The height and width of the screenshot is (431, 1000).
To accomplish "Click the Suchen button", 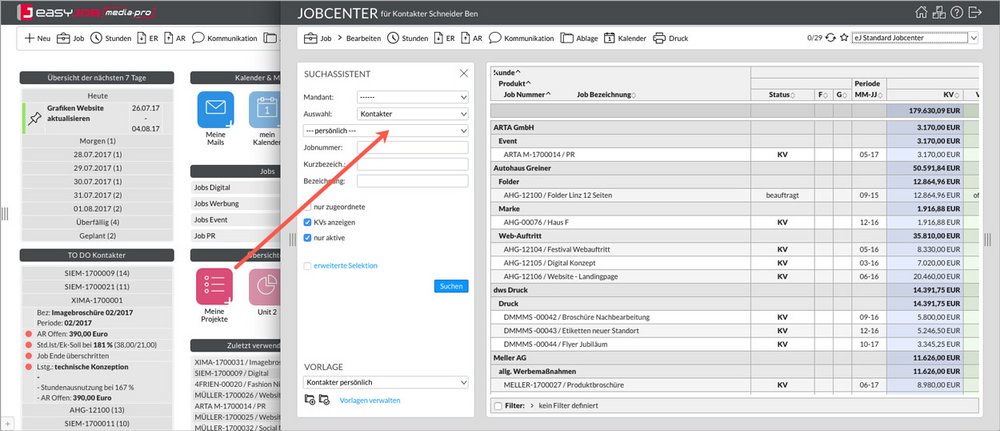I will pos(451,286).
